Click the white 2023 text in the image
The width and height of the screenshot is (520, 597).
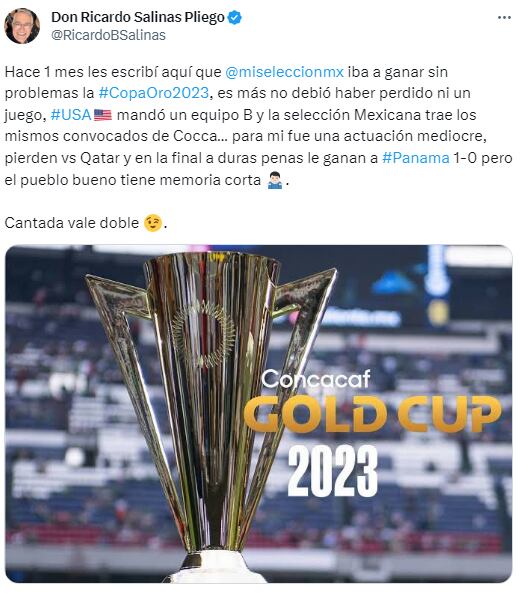click(x=333, y=471)
